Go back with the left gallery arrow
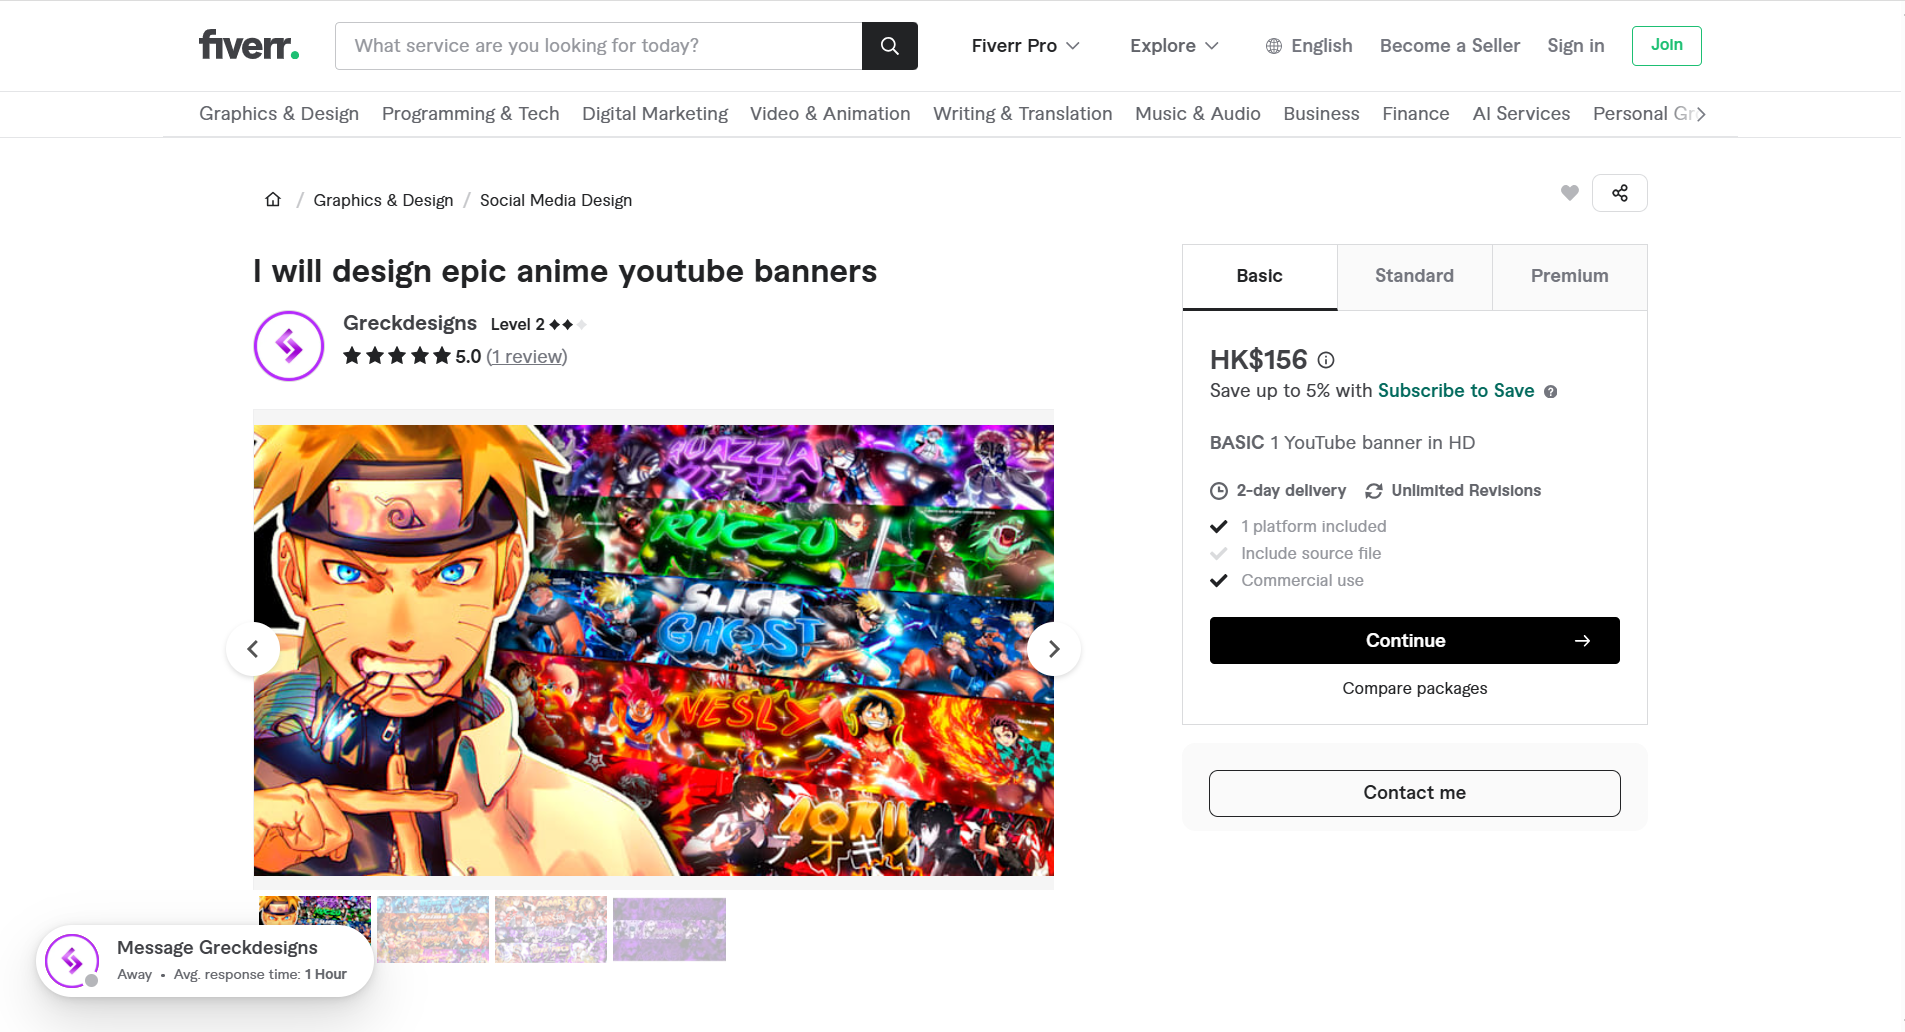The width and height of the screenshot is (1905, 1032). 252,648
